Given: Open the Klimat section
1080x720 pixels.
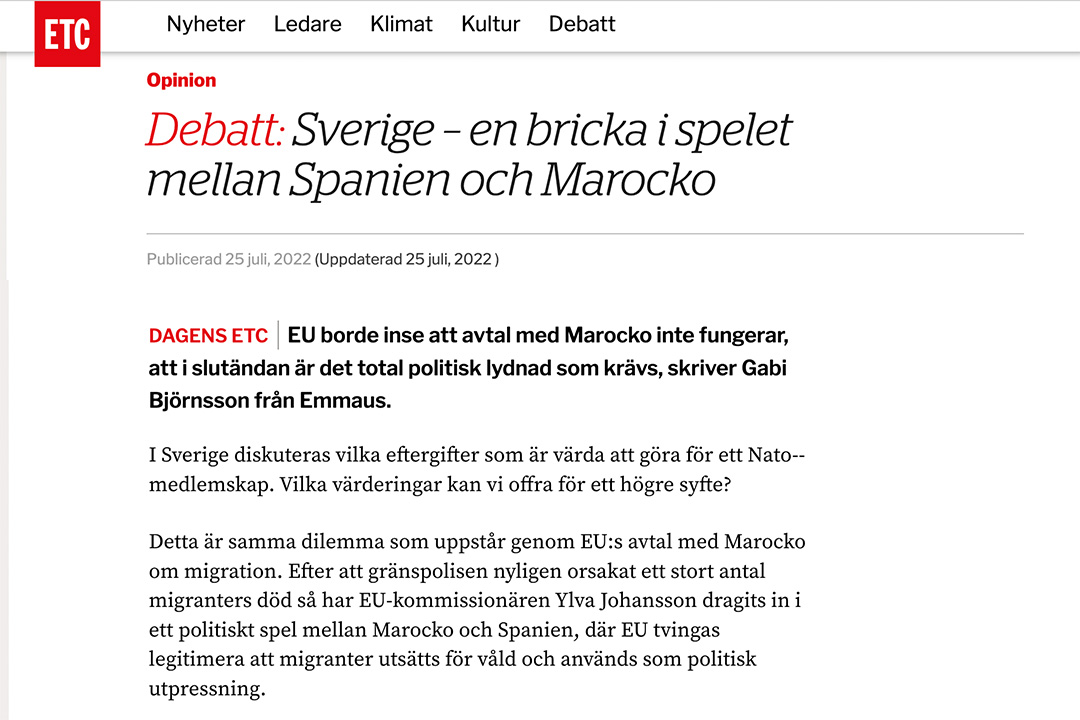Looking at the screenshot, I should pyautogui.click(x=401, y=24).
